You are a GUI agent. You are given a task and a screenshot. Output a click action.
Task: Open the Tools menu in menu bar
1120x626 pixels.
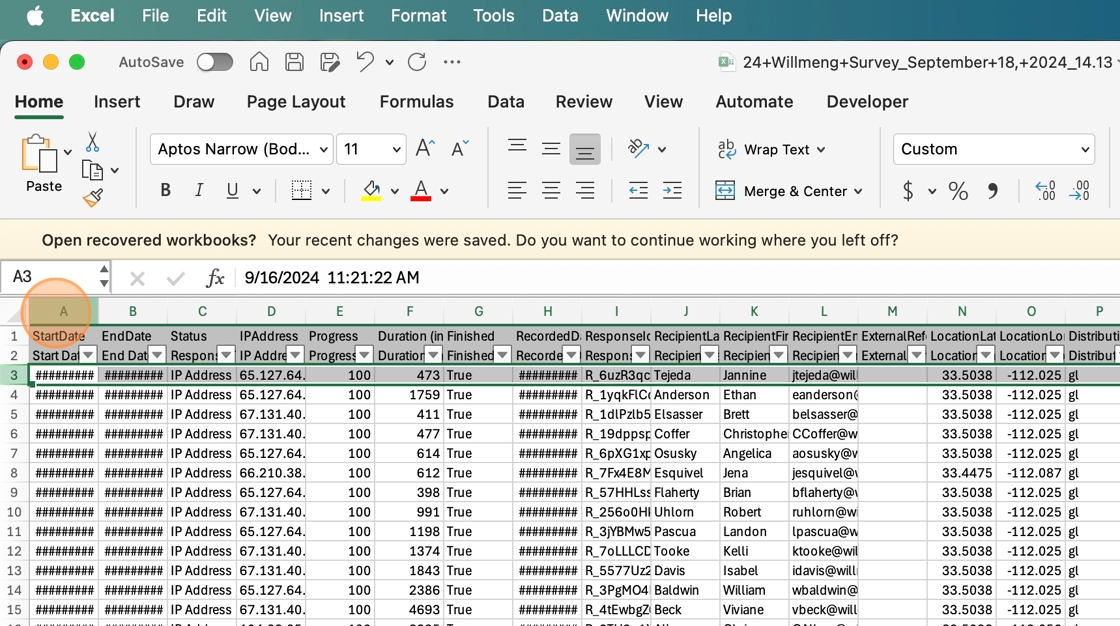(x=493, y=16)
